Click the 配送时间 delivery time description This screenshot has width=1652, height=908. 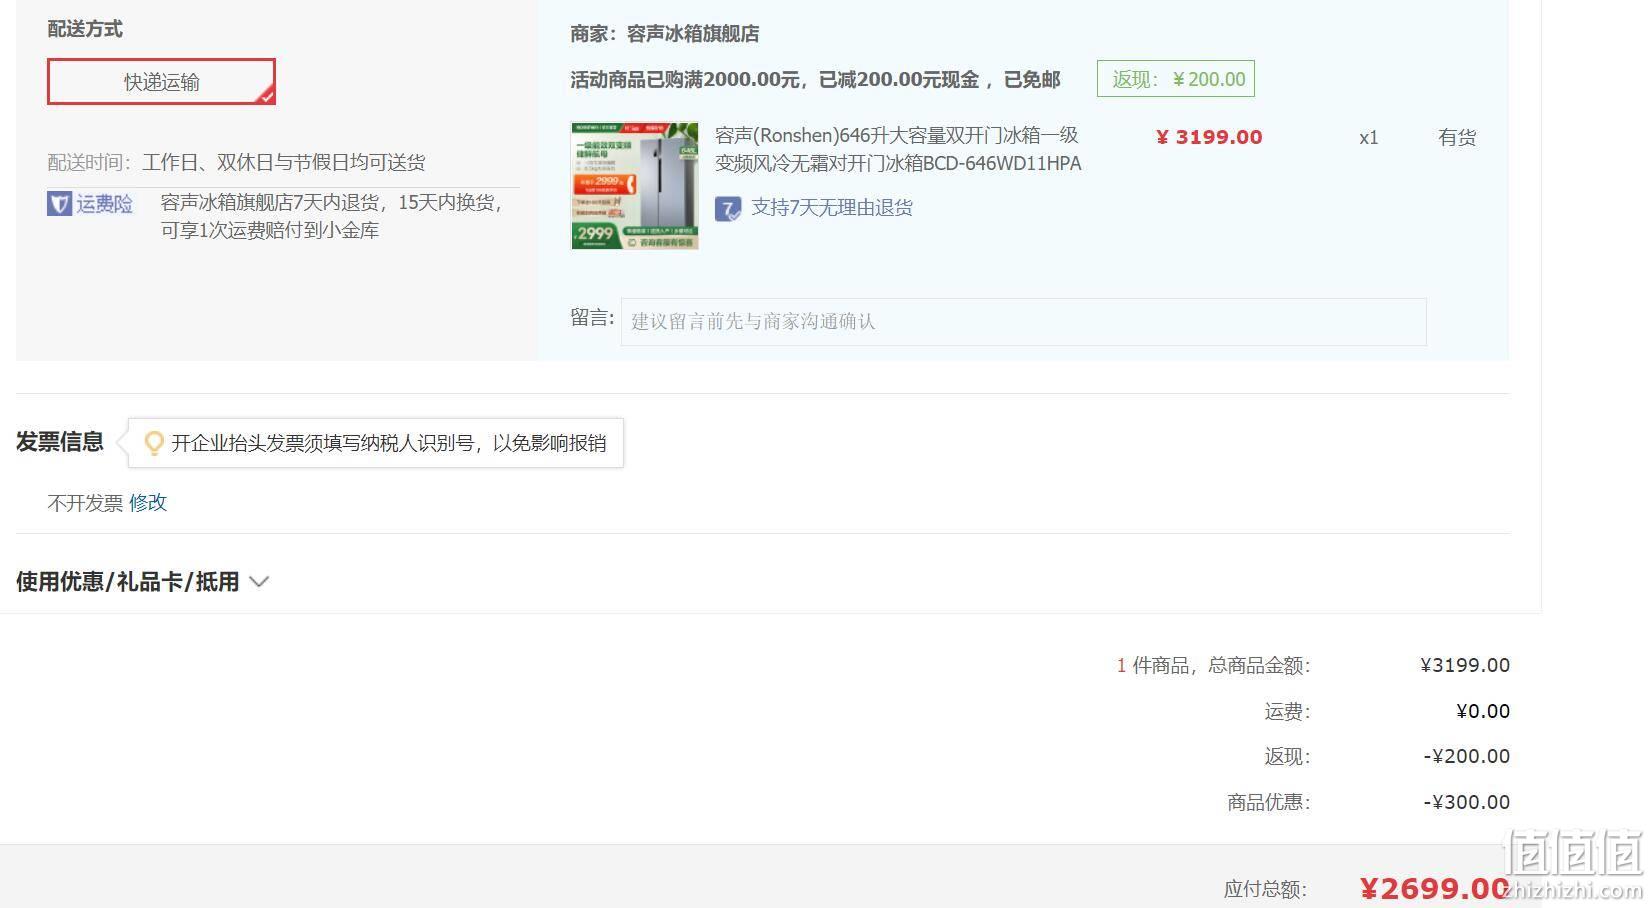click(284, 162)
